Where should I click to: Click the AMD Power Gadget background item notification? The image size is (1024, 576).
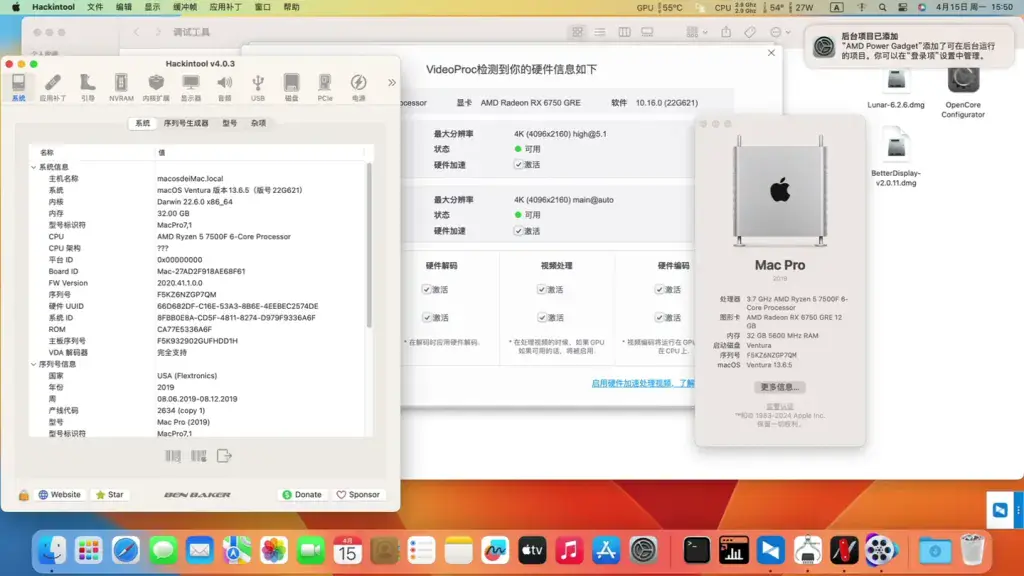click(910, 46)
